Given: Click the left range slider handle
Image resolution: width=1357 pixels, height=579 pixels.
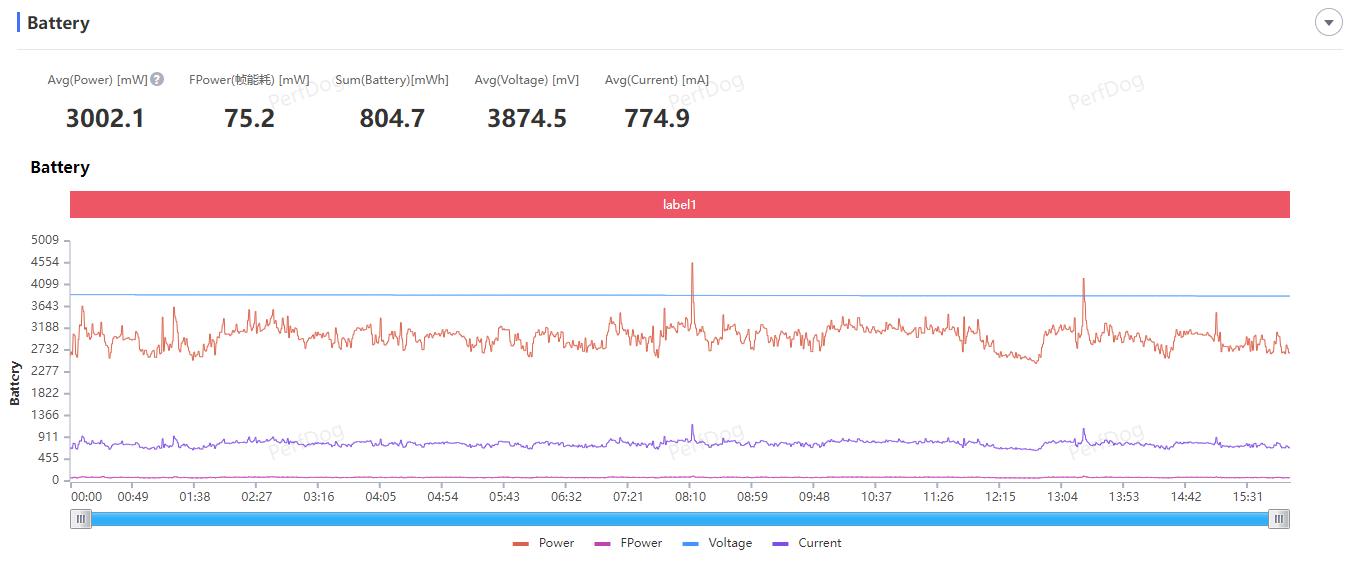Looking at the screenshot, I should 81,519.
